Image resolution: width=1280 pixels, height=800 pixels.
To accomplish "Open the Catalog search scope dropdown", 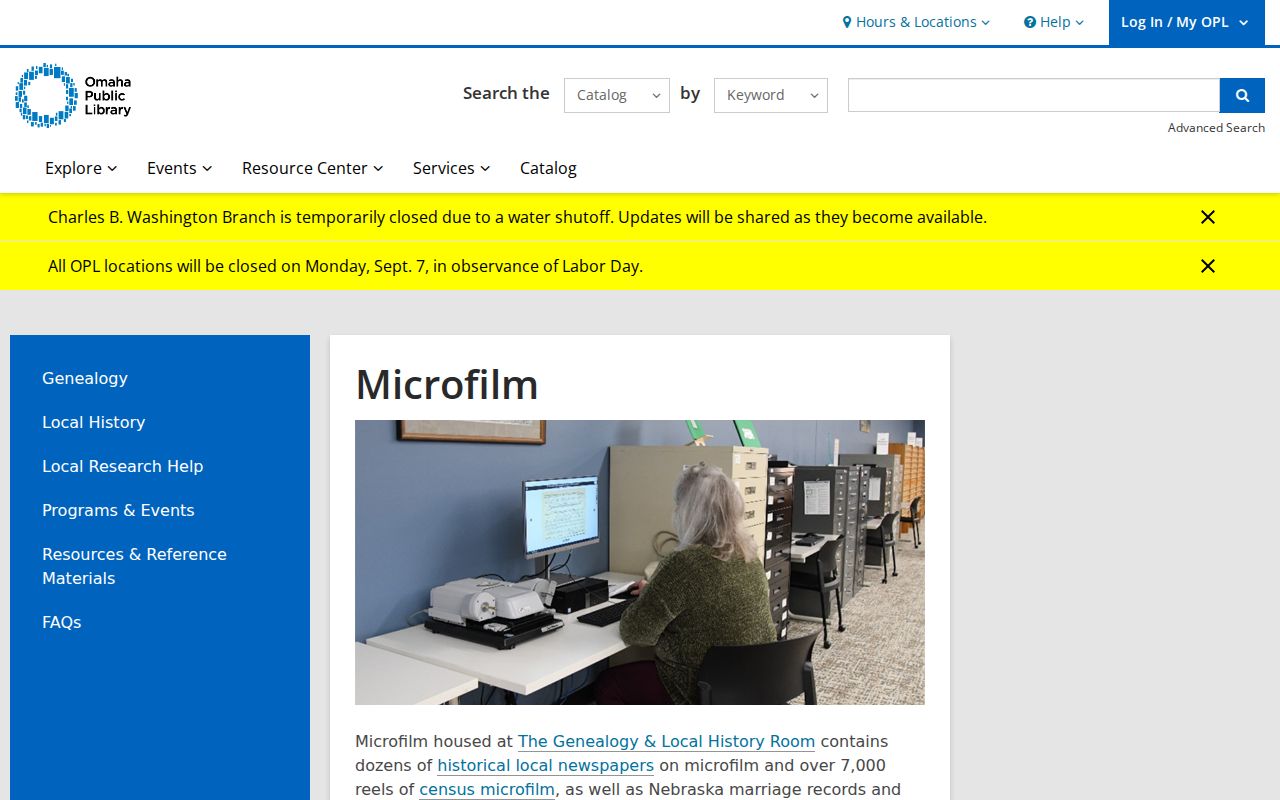I will (617, 95).
